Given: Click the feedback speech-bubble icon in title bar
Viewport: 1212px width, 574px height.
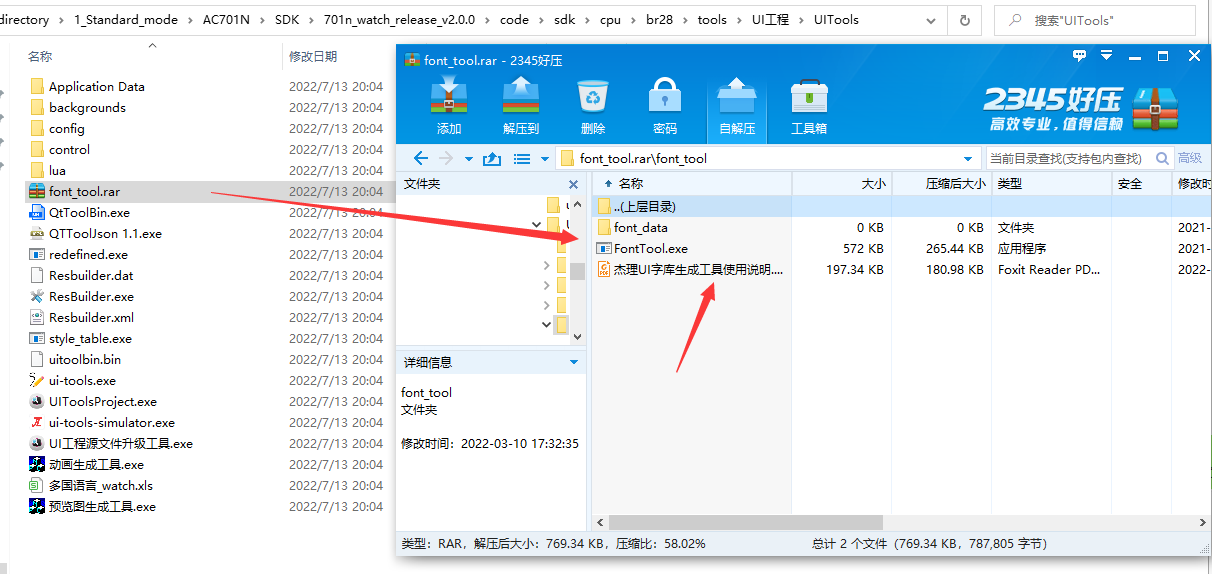Looking at the screenshot, I should click(x=1078, y=56).
